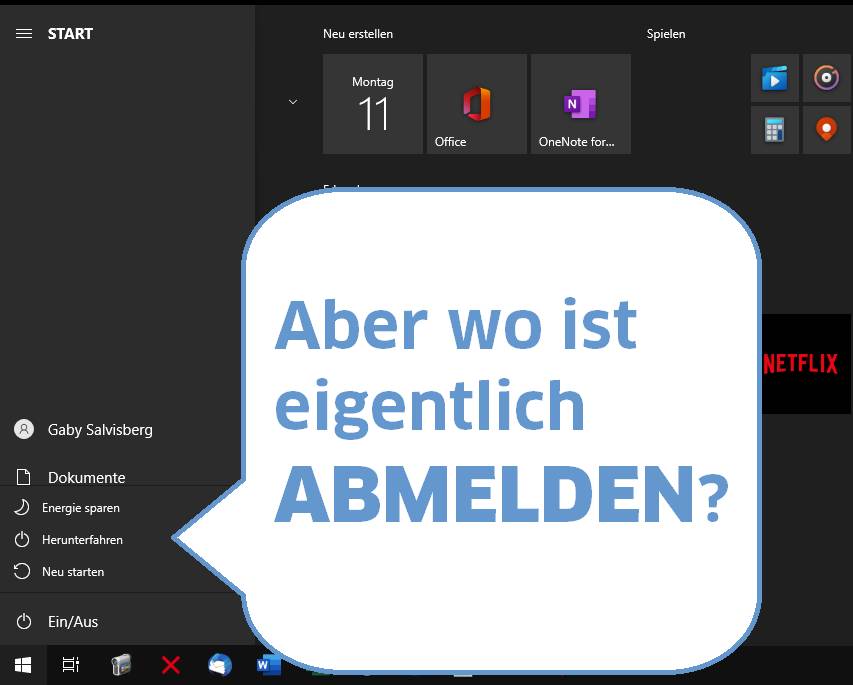Click the document icon next to Dokumente

click(23, 477)
